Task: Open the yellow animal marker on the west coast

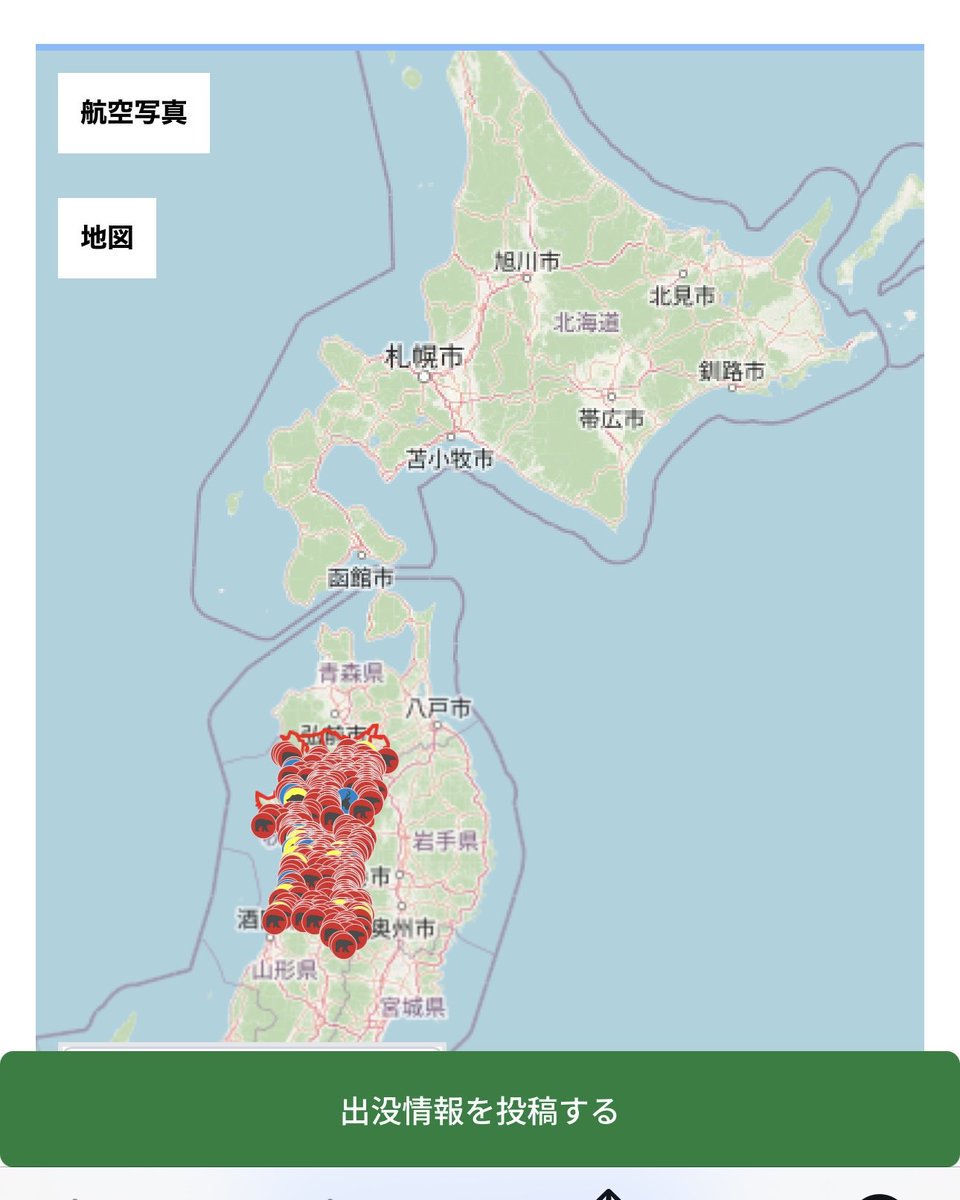Action: [294, 796]
